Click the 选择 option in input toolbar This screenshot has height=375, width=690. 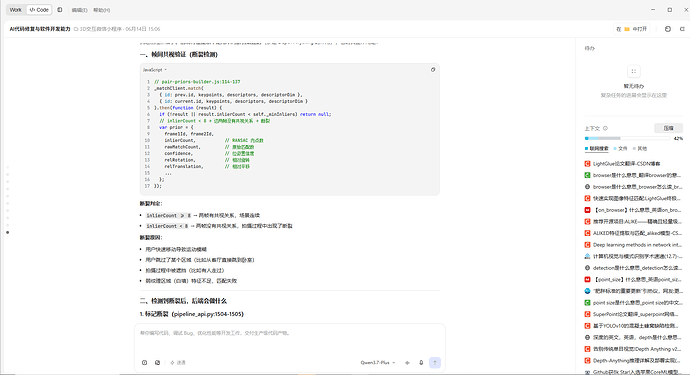[x=178, y=363]
